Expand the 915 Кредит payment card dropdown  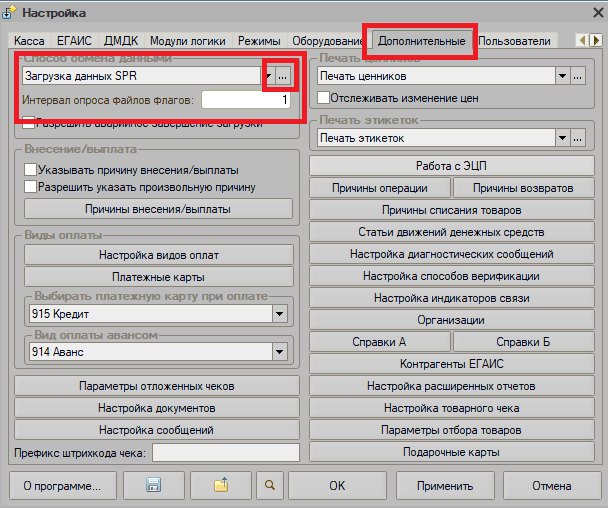pyautogui.click(x=280, y=314)
